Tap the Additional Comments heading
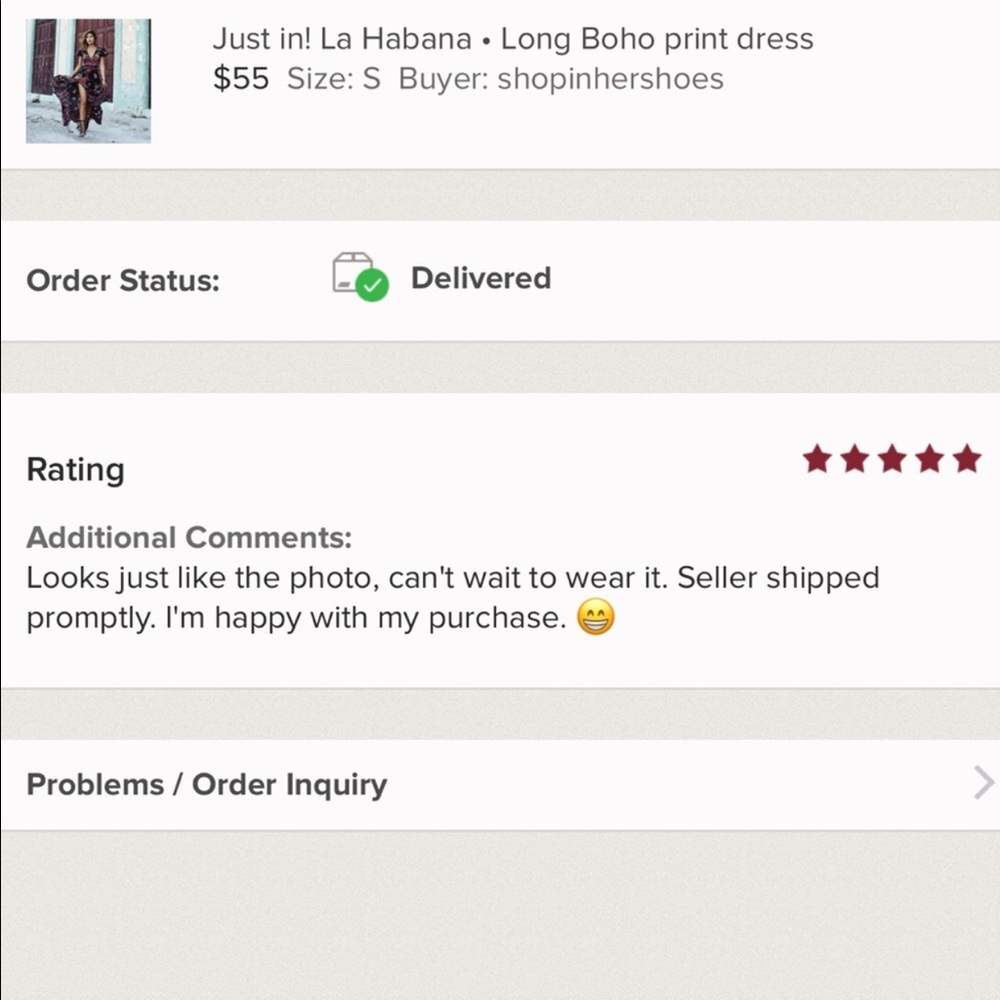The width and height of the screenshot is (1000, 1000). tap(189, 538)
